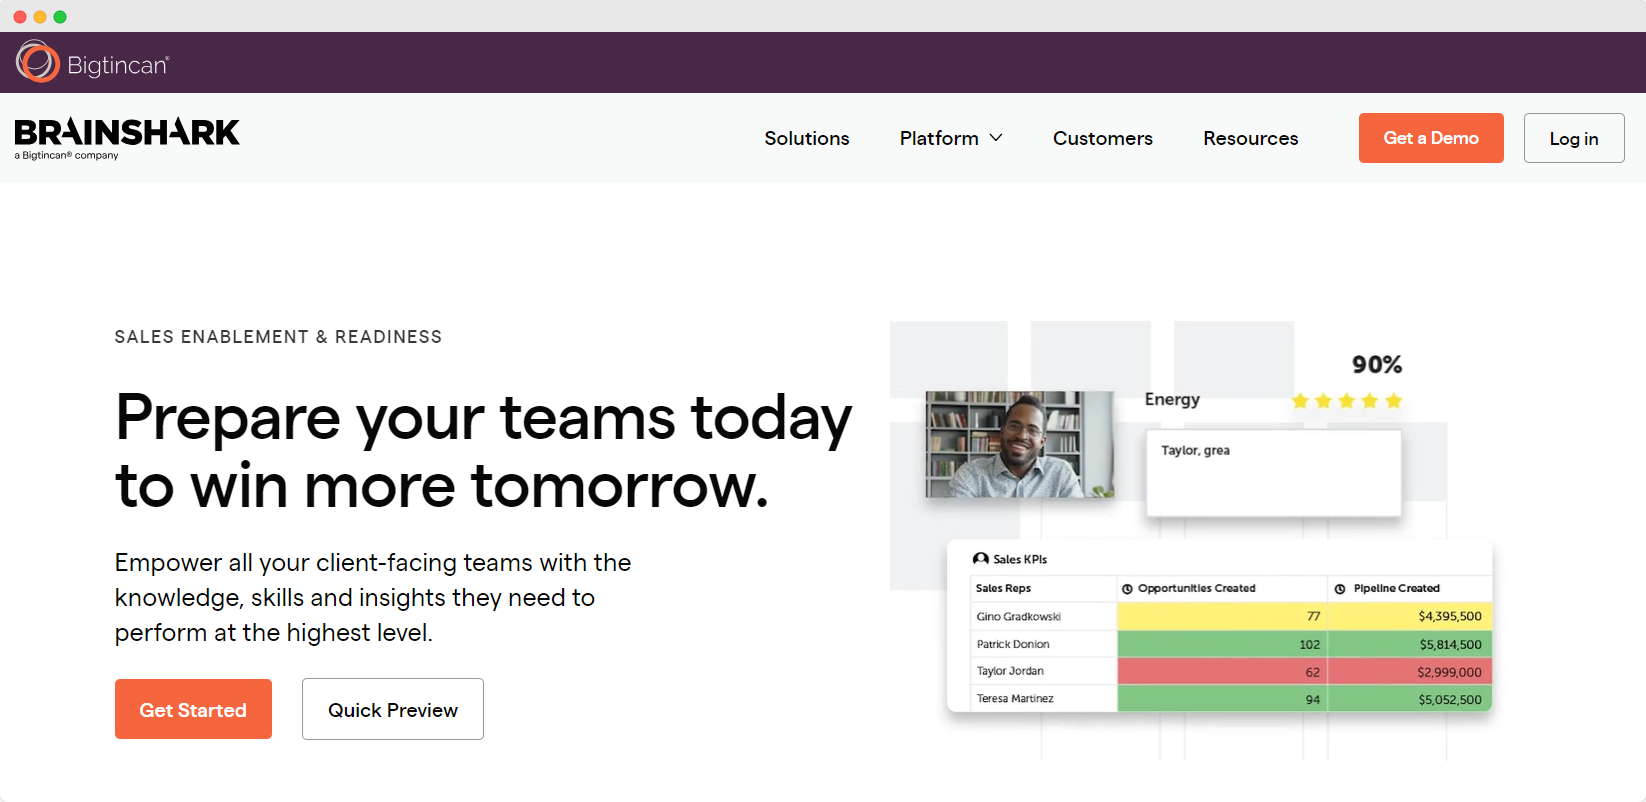Screen dimensions: 1646x802
Task: Click the '$5,052,500' pipeline value
Action: click(1450, 699)
